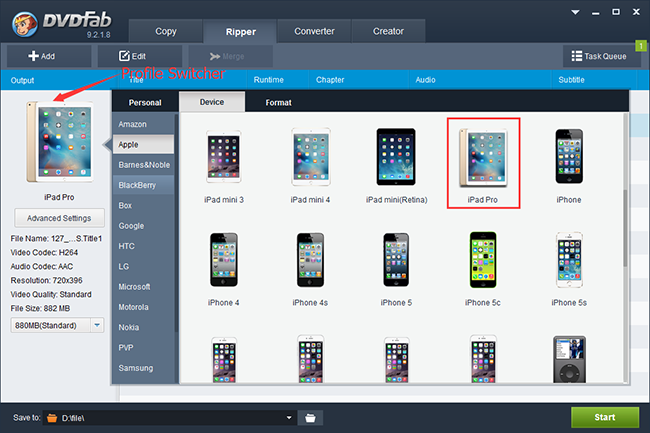Select Motorola in the brand list

point(143,307)
